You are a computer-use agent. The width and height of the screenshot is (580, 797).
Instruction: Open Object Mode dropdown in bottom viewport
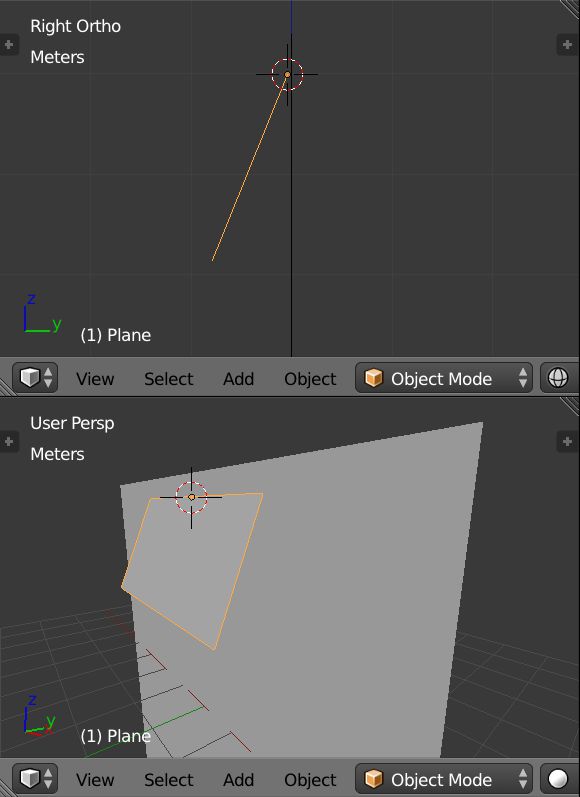(444, 778)
